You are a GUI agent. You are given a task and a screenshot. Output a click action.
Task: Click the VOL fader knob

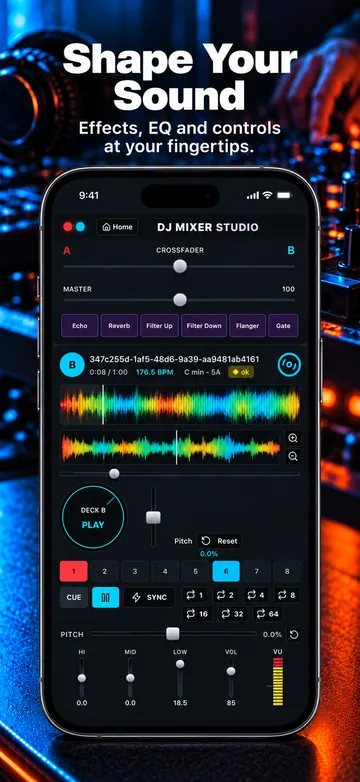click(231, 671)
